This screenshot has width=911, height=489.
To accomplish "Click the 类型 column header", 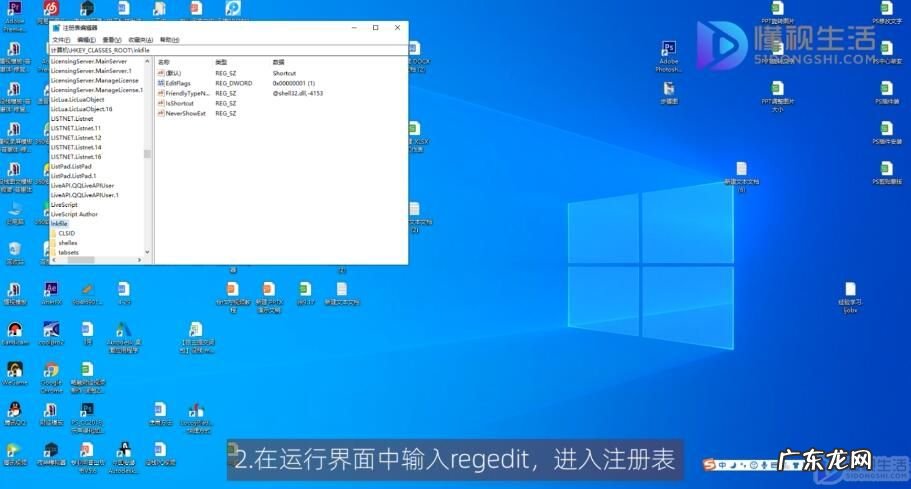I will 221,62.
